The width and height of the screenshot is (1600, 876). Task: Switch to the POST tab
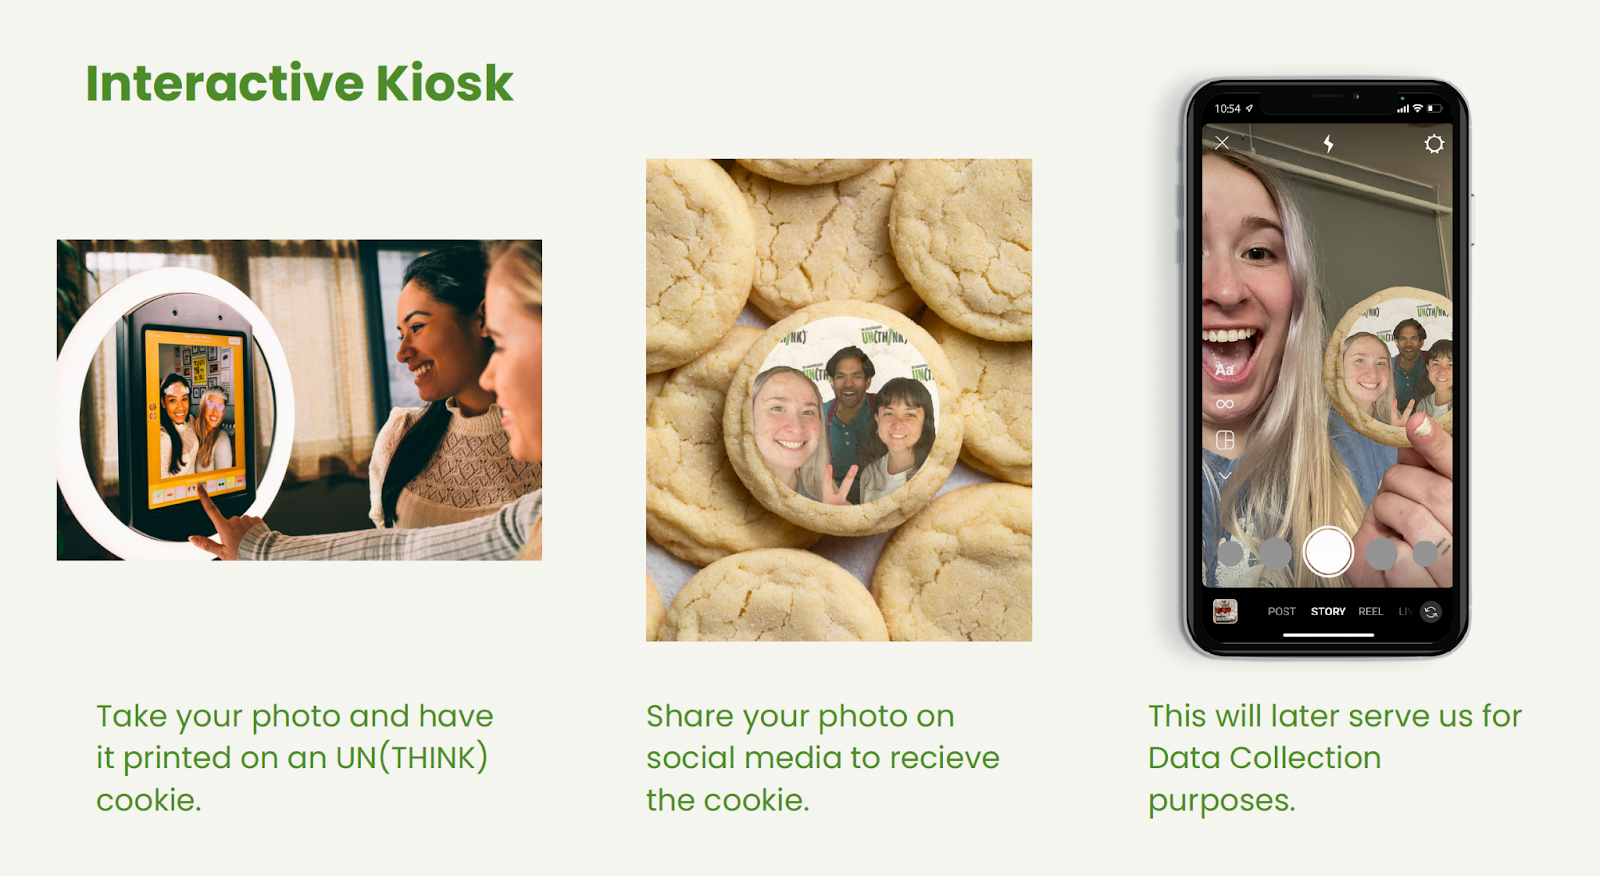(x=1281, y=611)
